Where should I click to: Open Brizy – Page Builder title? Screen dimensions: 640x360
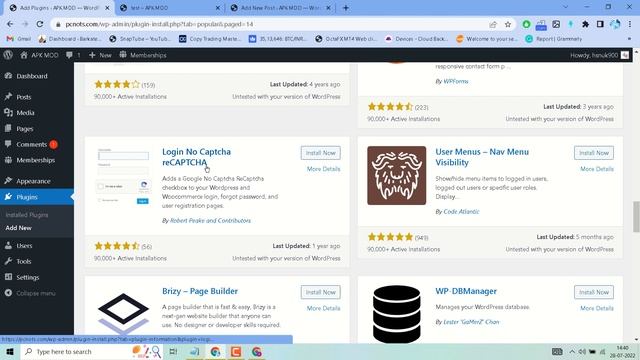click(200, 291)
